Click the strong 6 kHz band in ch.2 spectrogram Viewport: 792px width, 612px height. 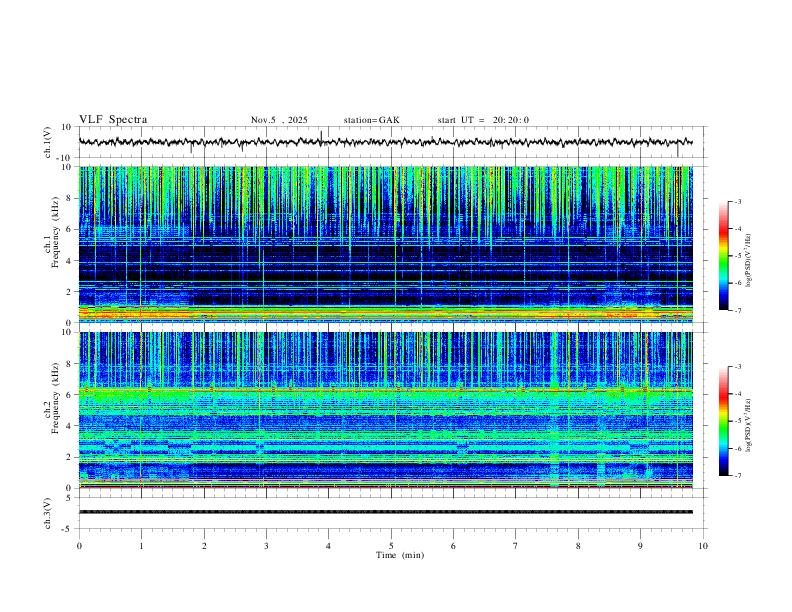tap(385, 390)
